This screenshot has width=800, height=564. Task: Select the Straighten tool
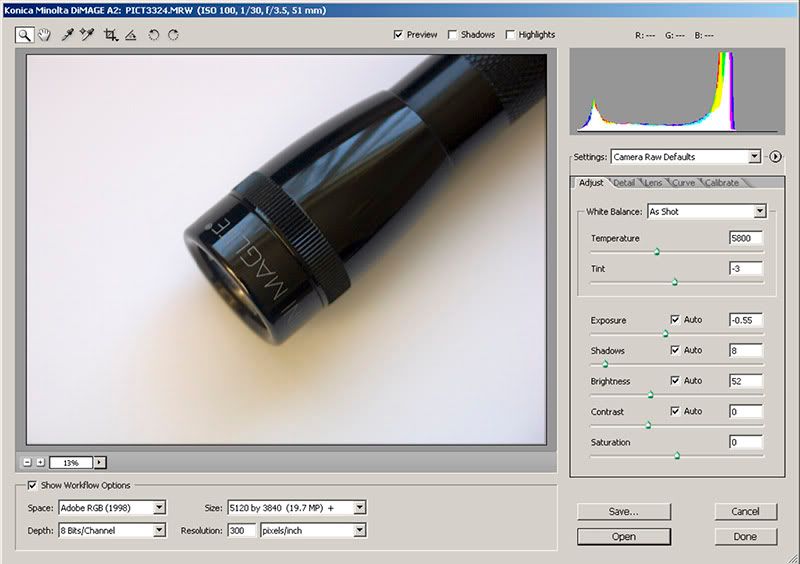tap(131, 35)
